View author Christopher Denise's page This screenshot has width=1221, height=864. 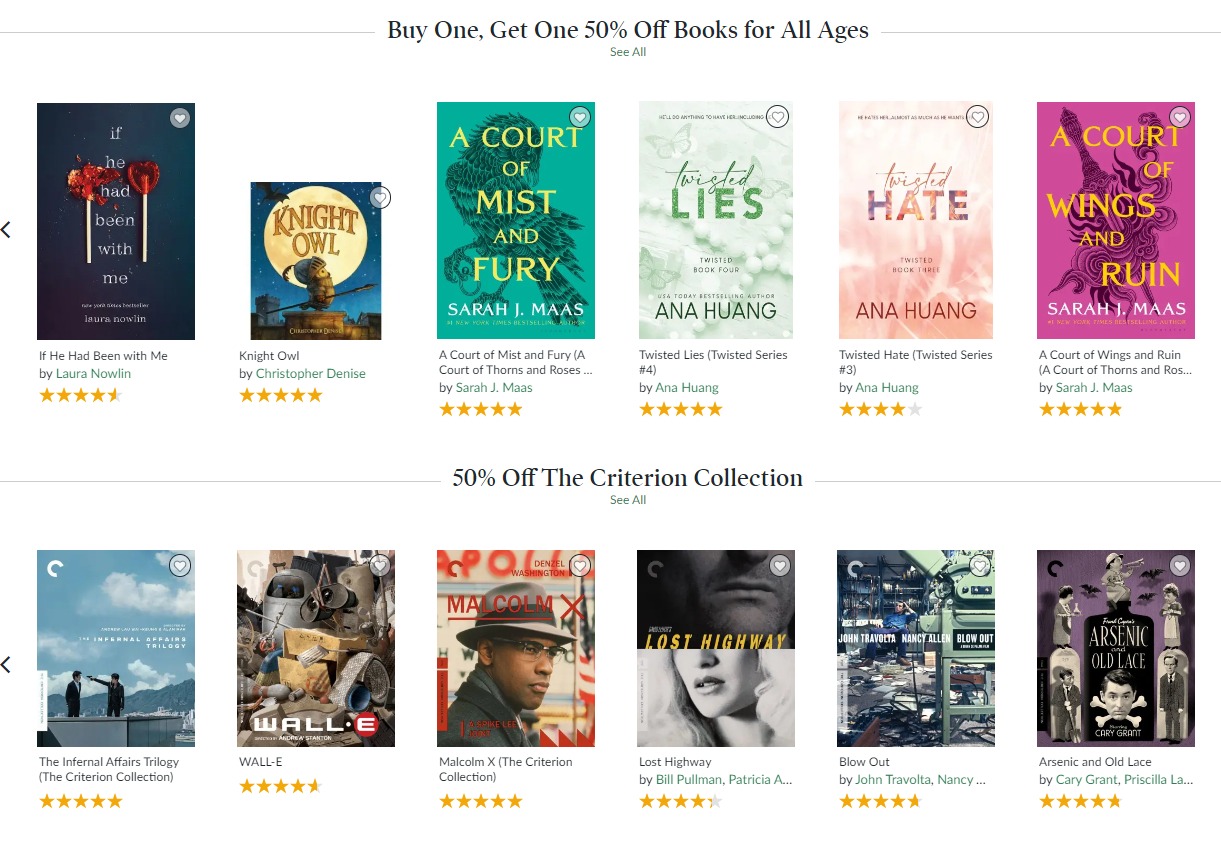click(310, 374)
